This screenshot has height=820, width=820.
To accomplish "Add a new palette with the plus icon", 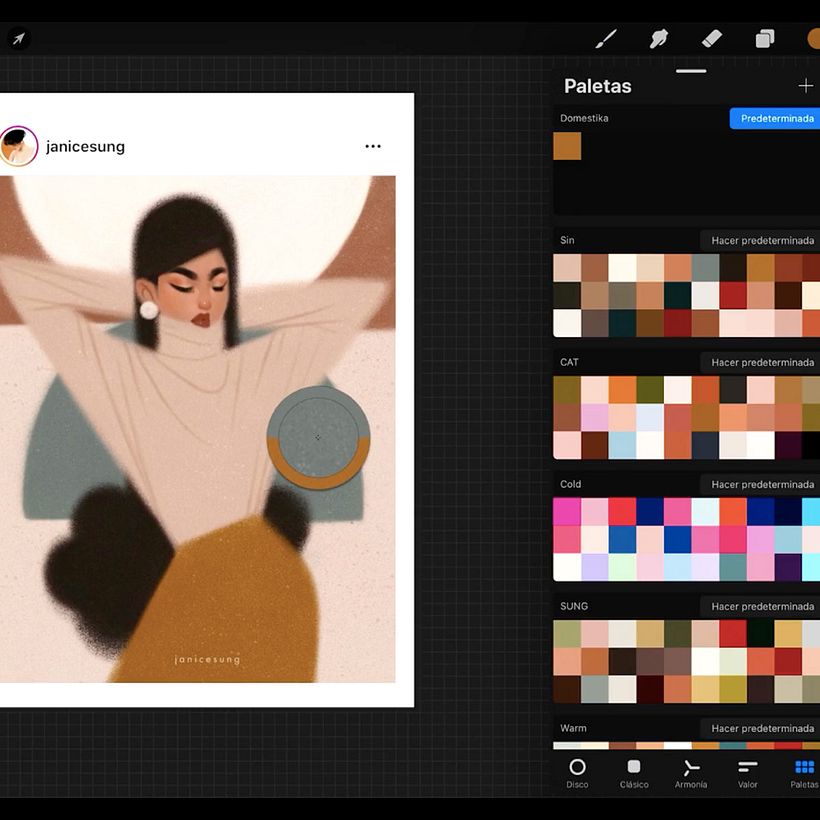I will 805,86.
